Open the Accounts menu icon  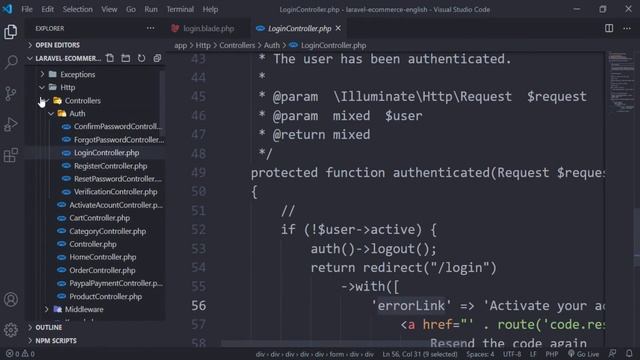point(11,300)
